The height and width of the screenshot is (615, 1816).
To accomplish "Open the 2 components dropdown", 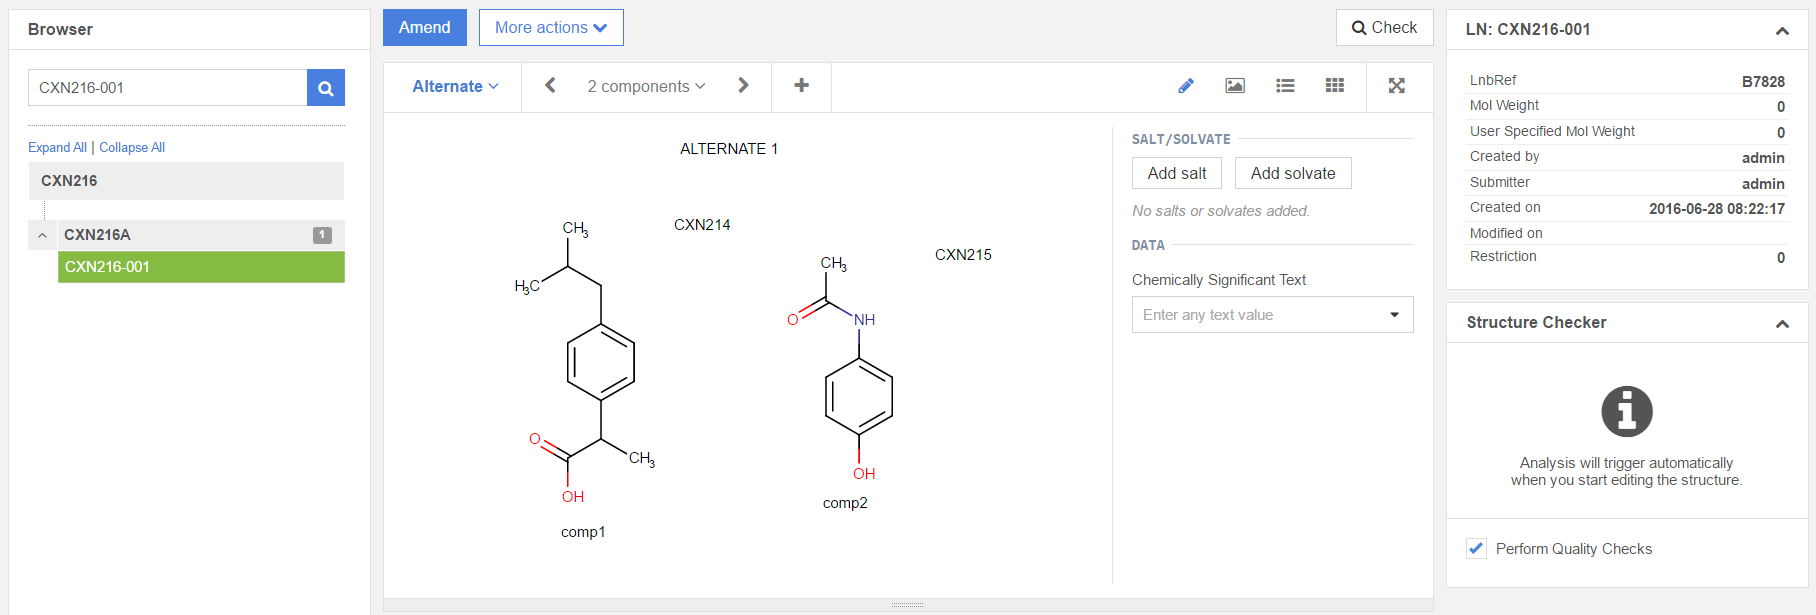I will (x=646, y=87).
